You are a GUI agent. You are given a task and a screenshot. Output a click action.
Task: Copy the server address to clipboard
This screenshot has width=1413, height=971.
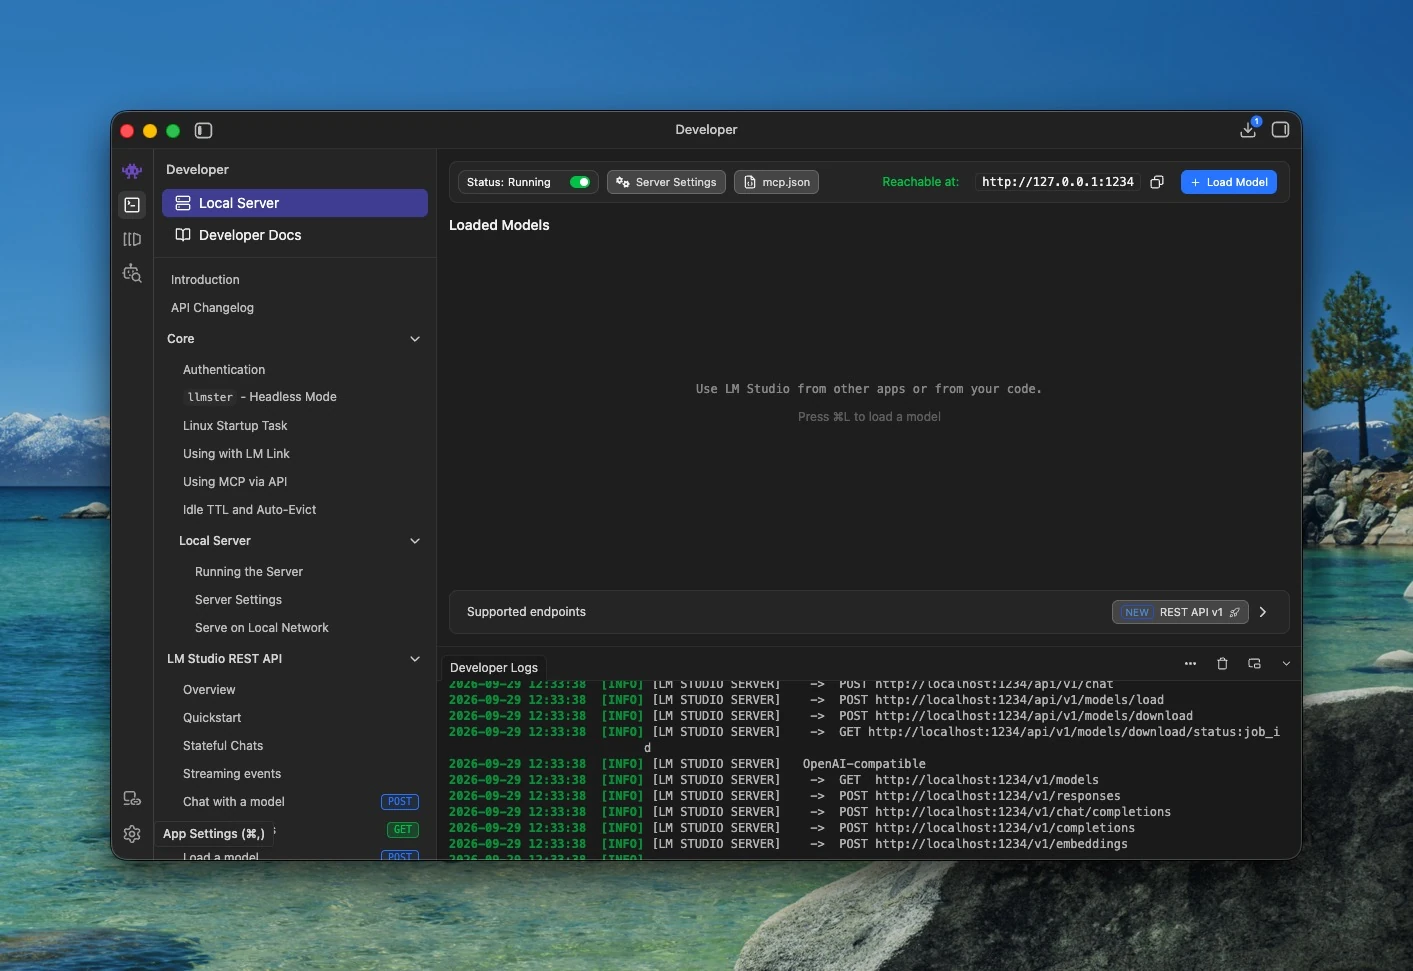pyautogui.click(x=1157, y=182)
